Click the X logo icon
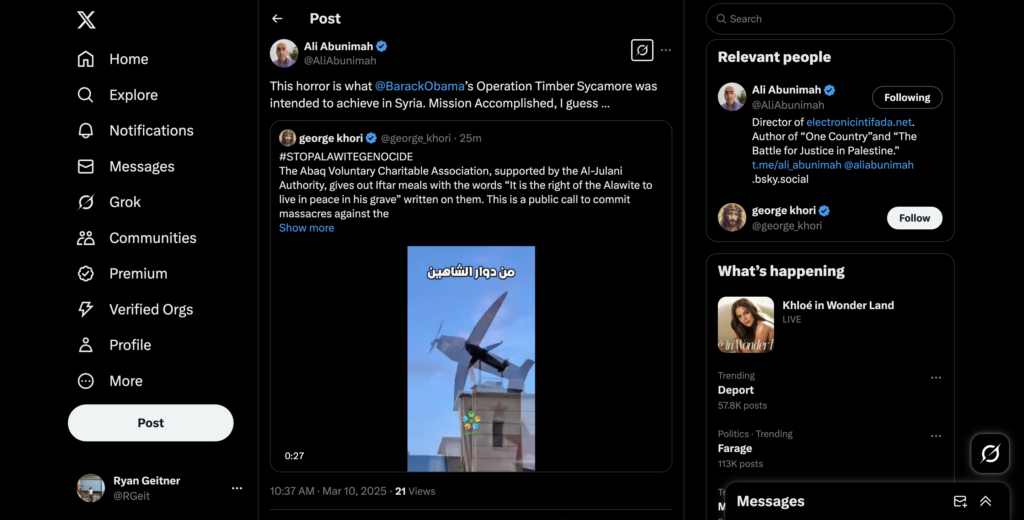Image resolution: width=1024 pixels, height=520 pixels. (x=86, y=19)
